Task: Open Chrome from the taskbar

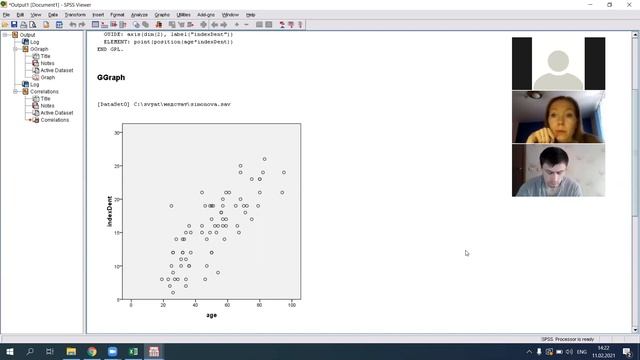Action: pyautogui.click(x=92, y=351)
